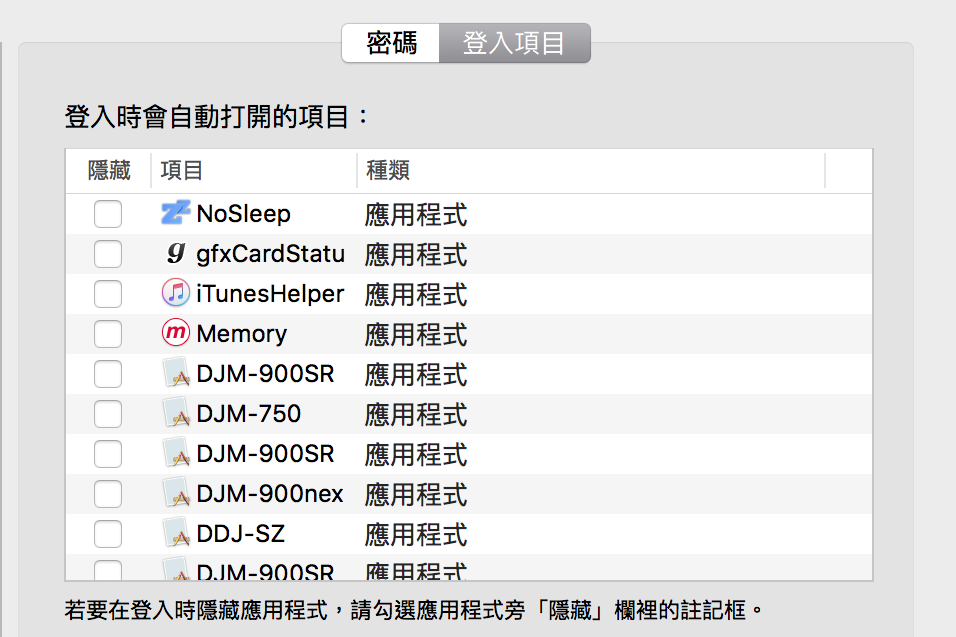The image size is (956, 637).
Task: Check the hide box beside DDJ-SZ
Action: click(x=108, y=534)
